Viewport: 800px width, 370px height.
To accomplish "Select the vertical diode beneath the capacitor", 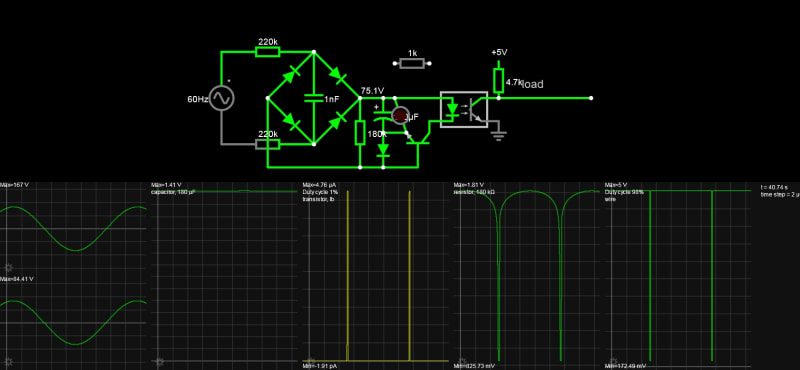I will (383, 150).
